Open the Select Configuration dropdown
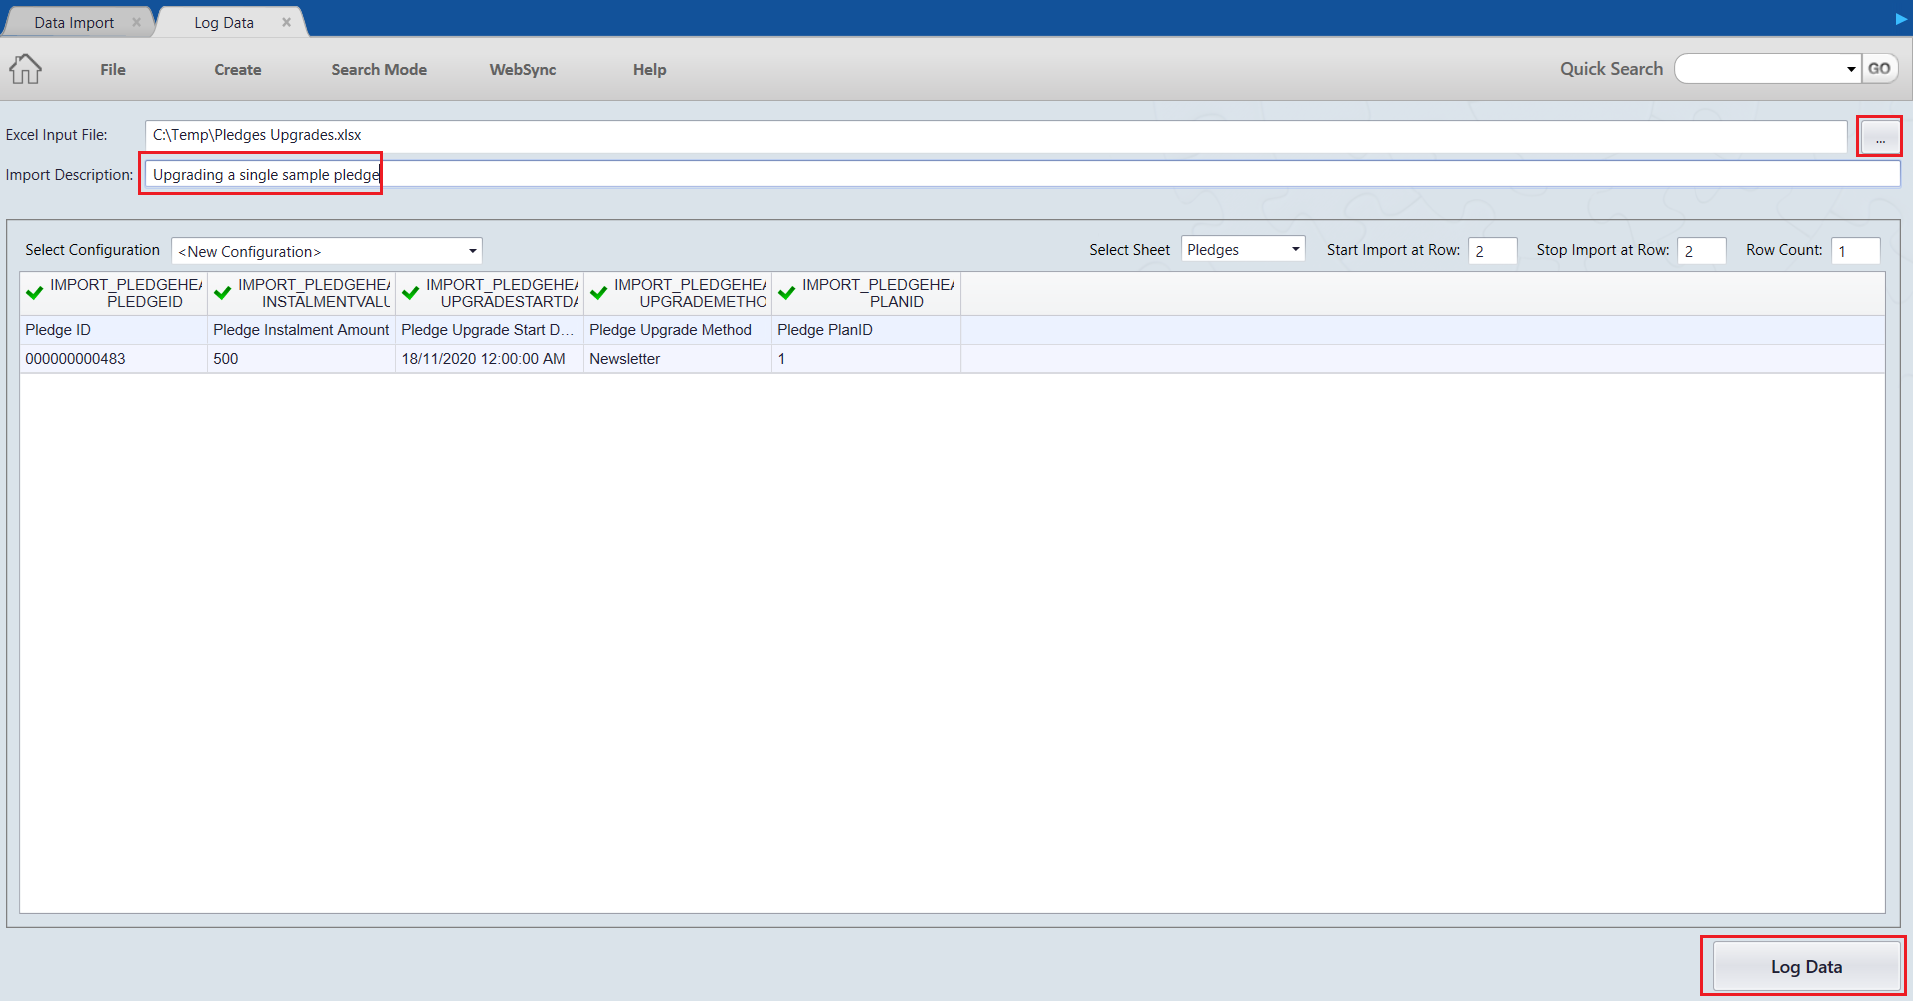 pyautogui.click(x=327, y=251)
